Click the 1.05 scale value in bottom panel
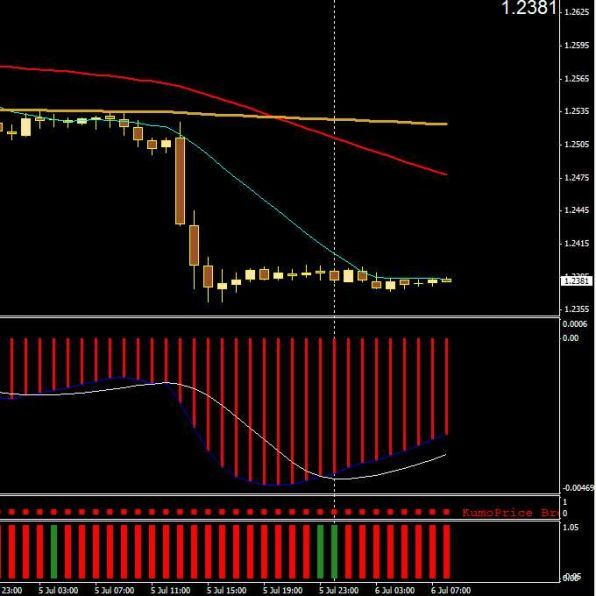The height and width of the screenshot is (596, 596). [571, 527]
